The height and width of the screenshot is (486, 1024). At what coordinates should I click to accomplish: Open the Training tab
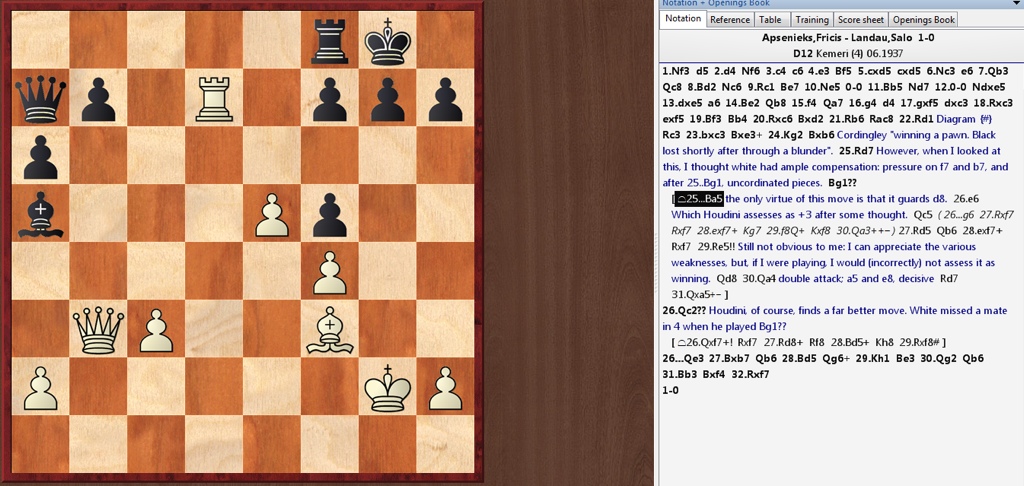click(x=811, y=19)
